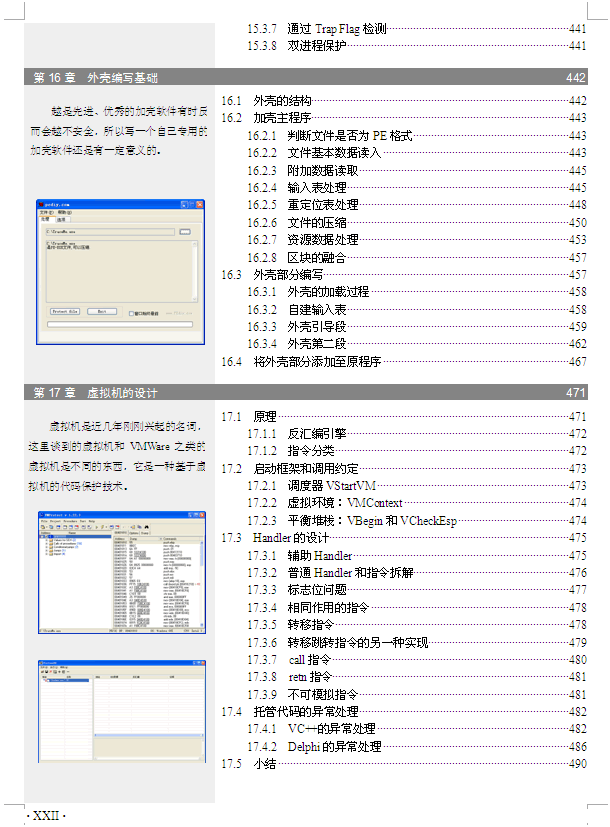Select chapter 17 summary paragraph mentioning VMWare
610x827 pixels.
pos(117,456)
